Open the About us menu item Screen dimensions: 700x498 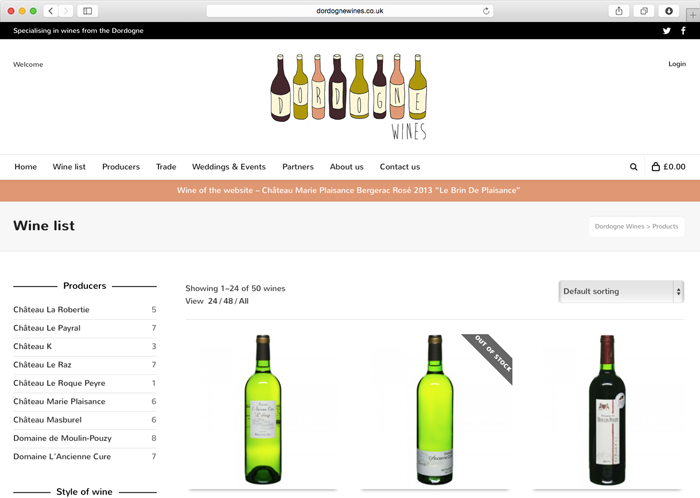(347, 167)
